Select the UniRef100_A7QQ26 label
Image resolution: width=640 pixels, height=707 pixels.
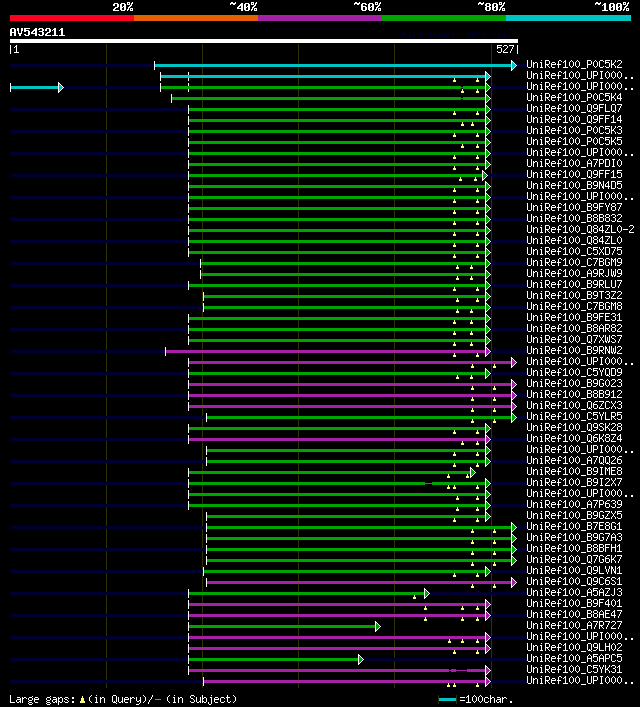(x=574, y=460)
